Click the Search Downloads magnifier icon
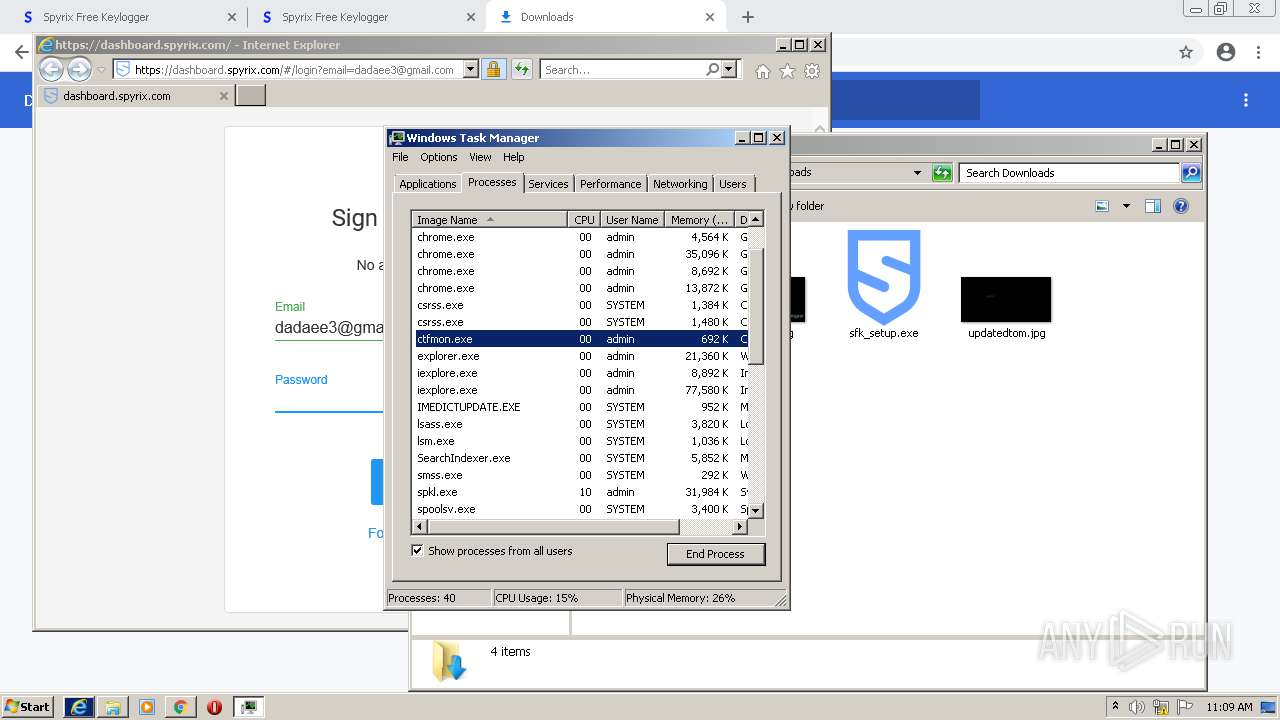Viewport: 1280px width, 720px height. (x=1190, y=173)
